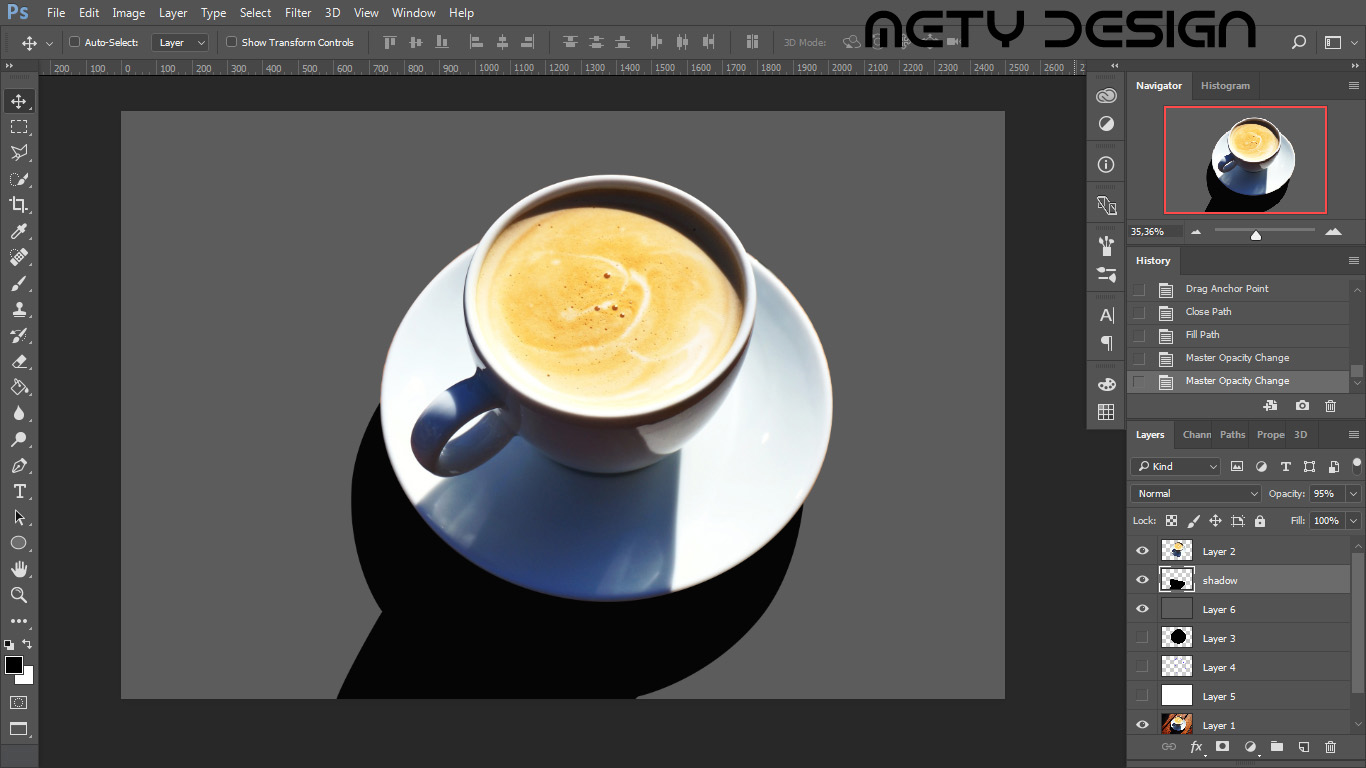Enable Show Transform Controls checkbox
Image resolution: width=1366 pixels, height=768 pixels.
point(232,42)
